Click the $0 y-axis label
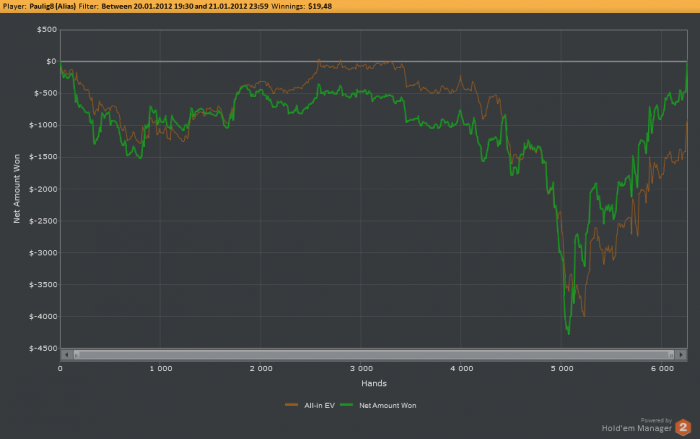The image size is (700, 439). (51, 62)
